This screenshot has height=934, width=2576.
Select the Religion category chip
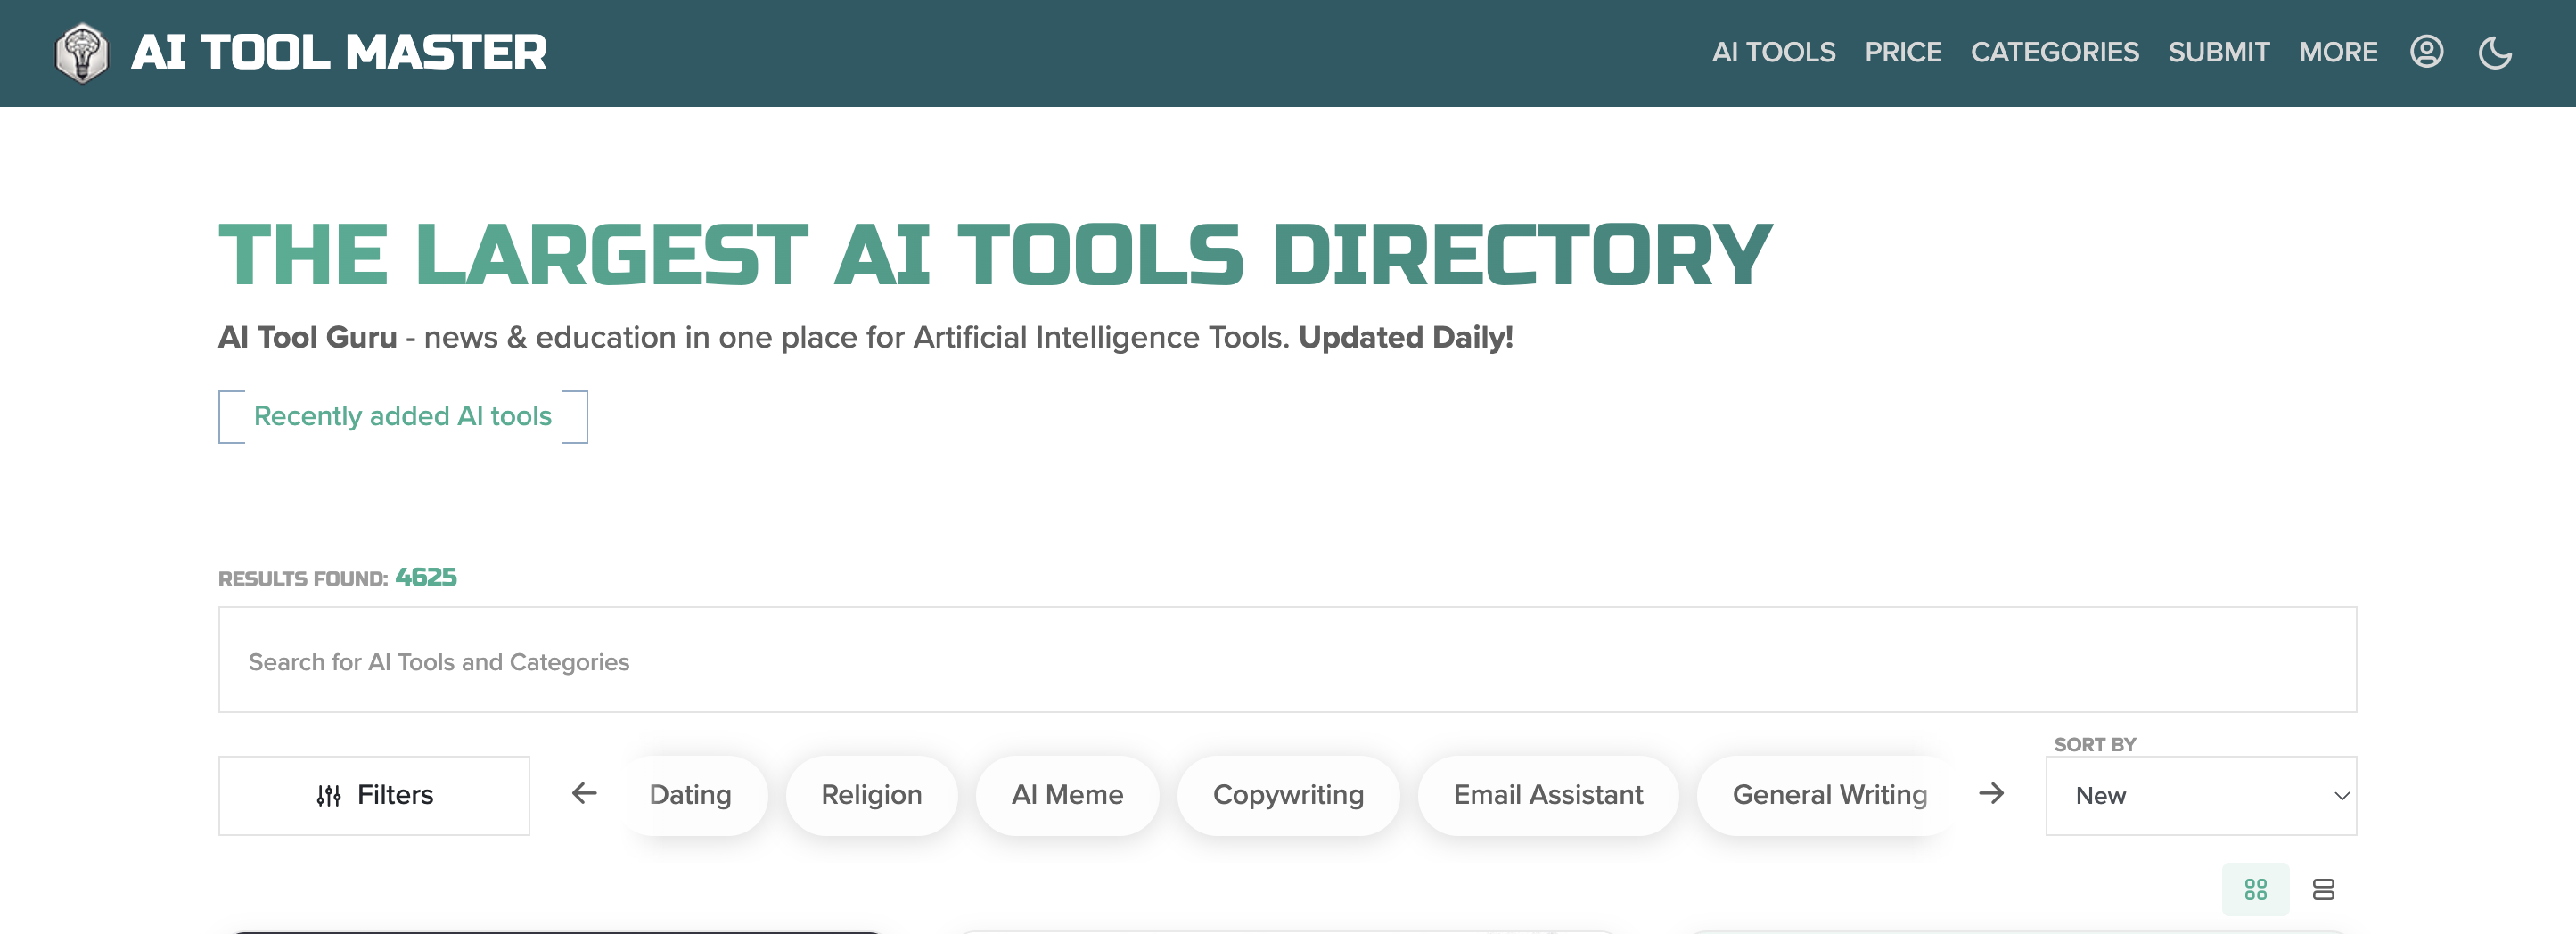tap(871, 795)
